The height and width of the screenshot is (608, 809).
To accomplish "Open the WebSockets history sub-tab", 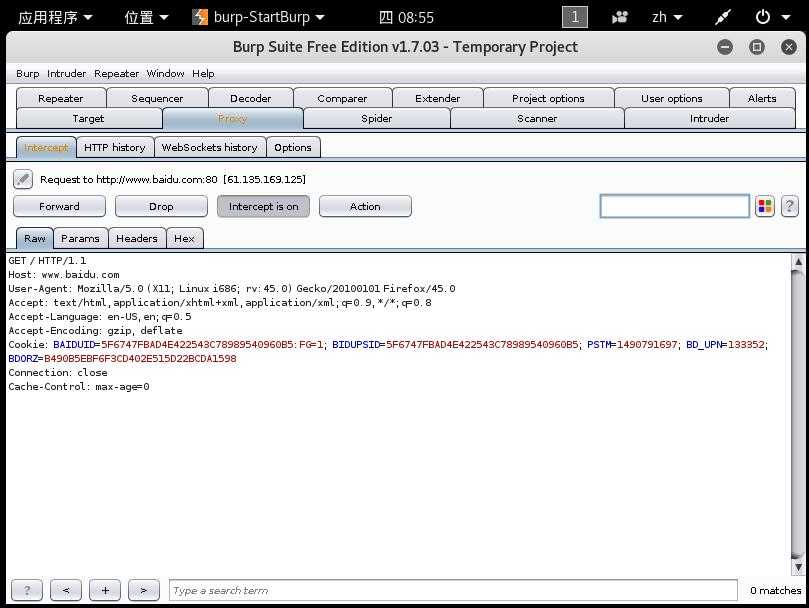I will [209, 148].
